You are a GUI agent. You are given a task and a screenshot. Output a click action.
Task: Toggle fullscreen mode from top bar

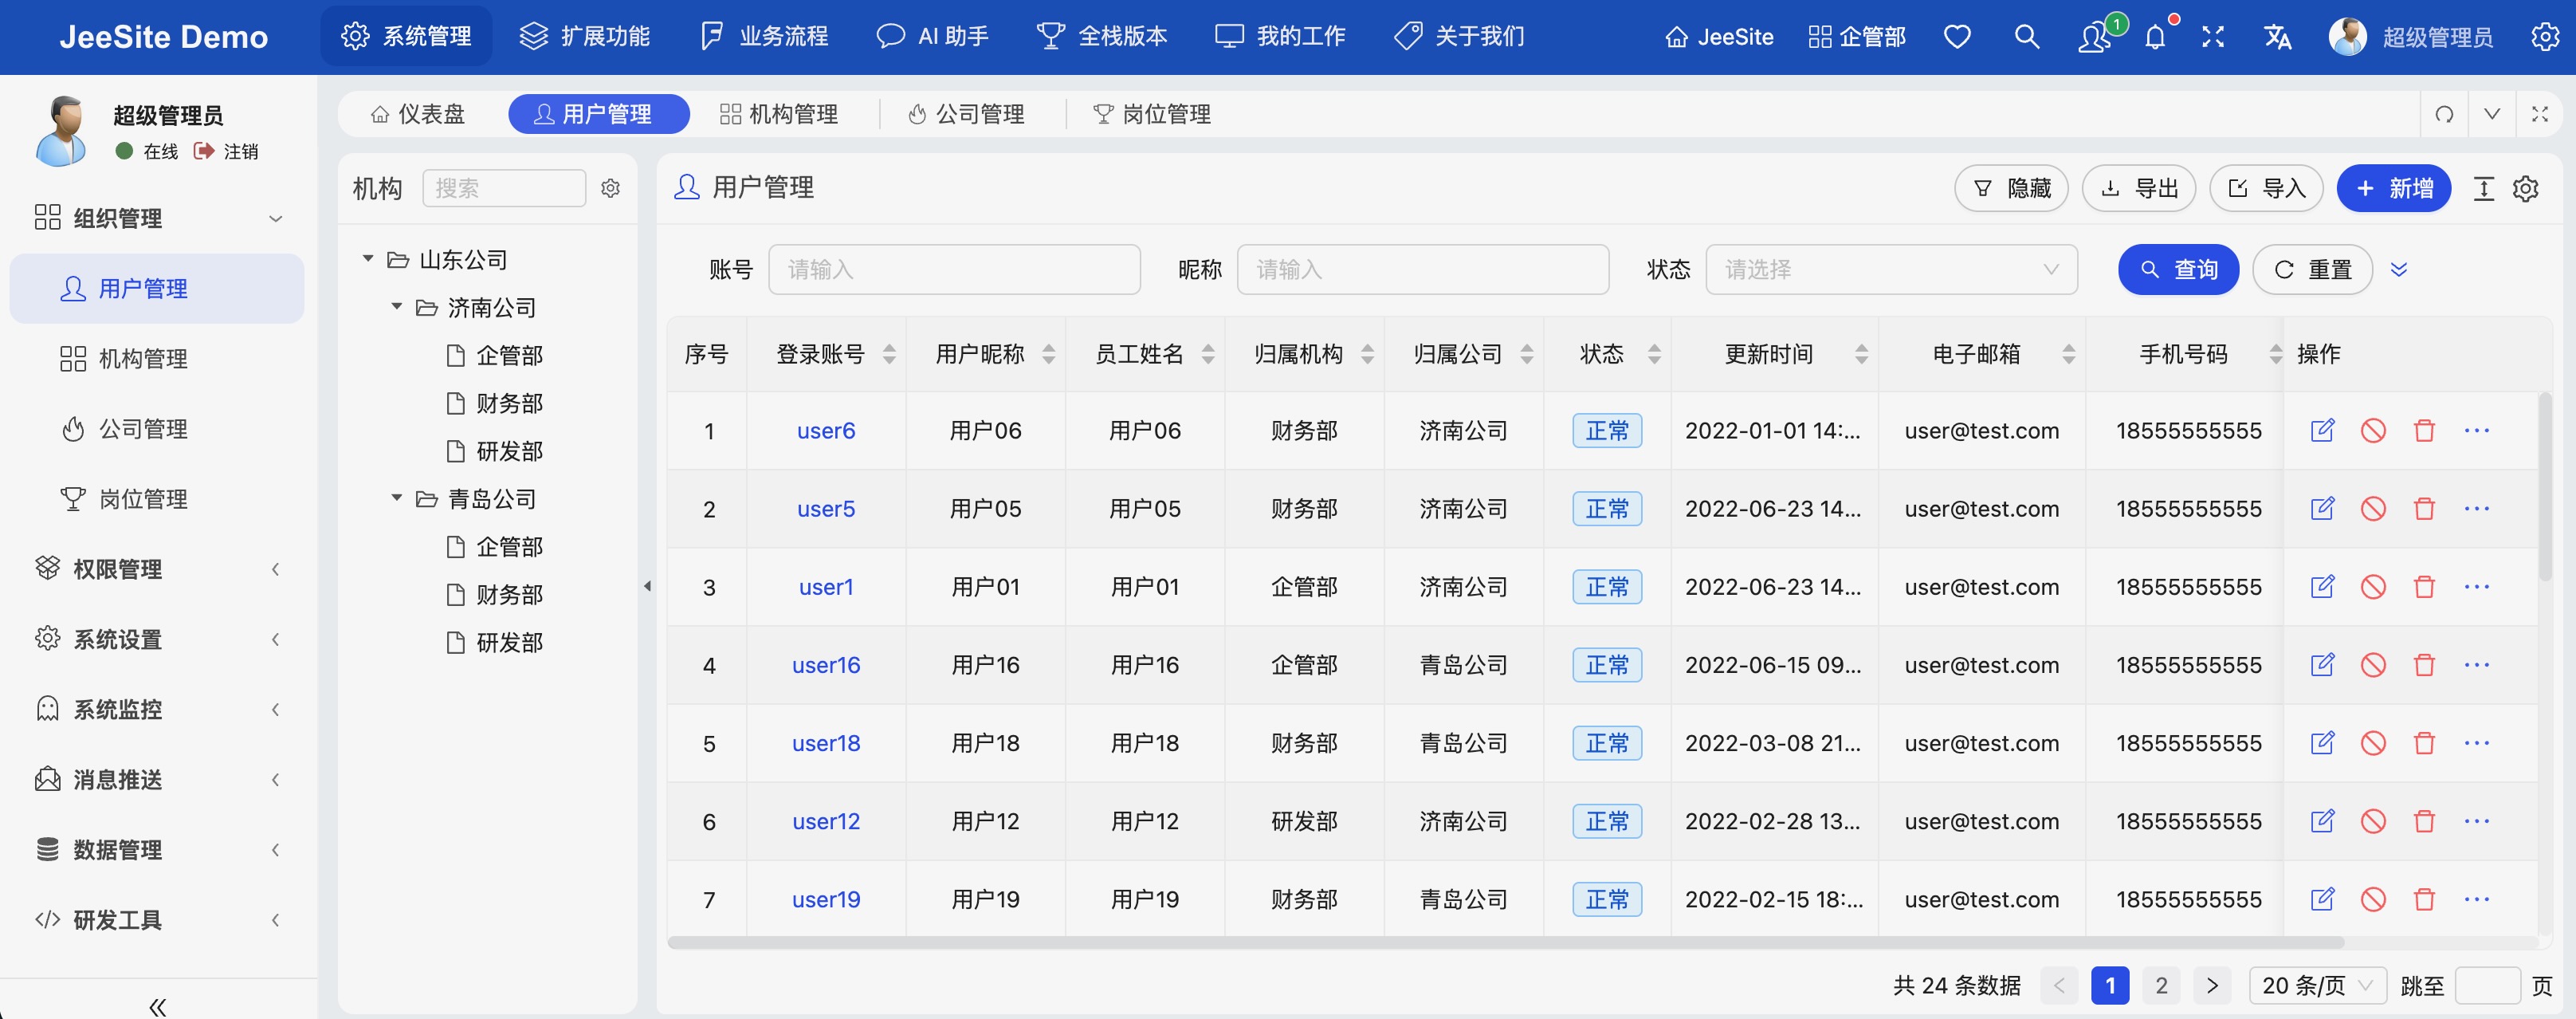click(x=2213, y=37)
